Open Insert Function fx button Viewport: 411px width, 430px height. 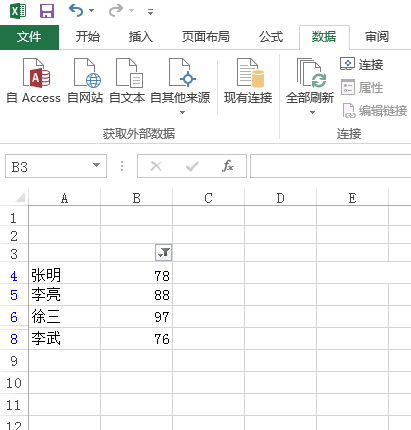[x=228, y=166]
